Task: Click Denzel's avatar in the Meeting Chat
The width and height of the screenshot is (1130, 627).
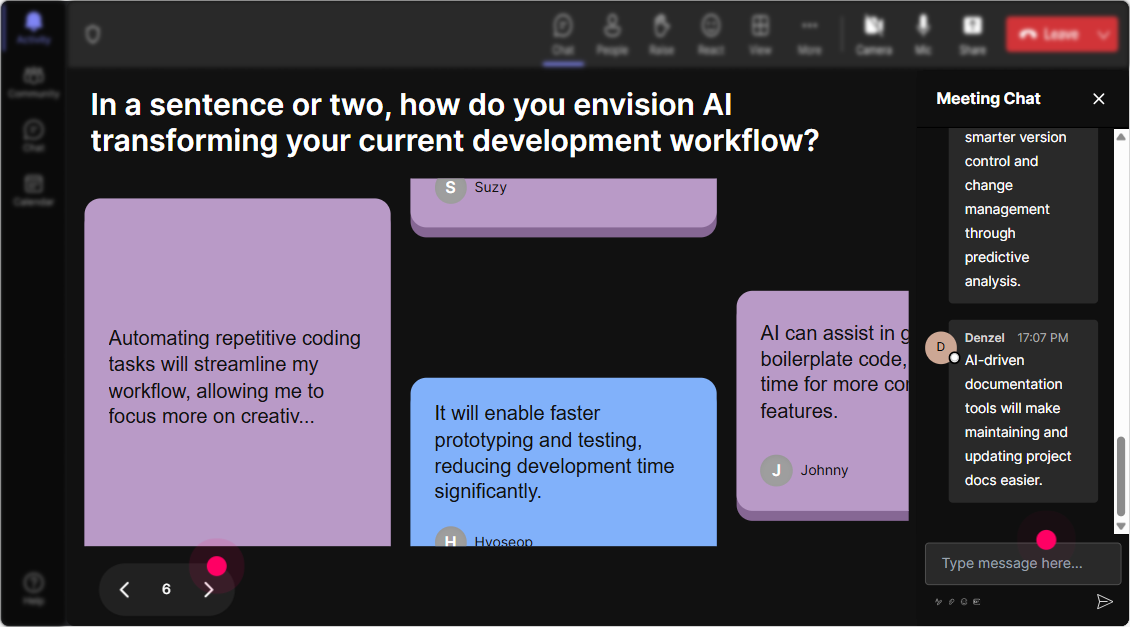Action: tap(940, 347)
